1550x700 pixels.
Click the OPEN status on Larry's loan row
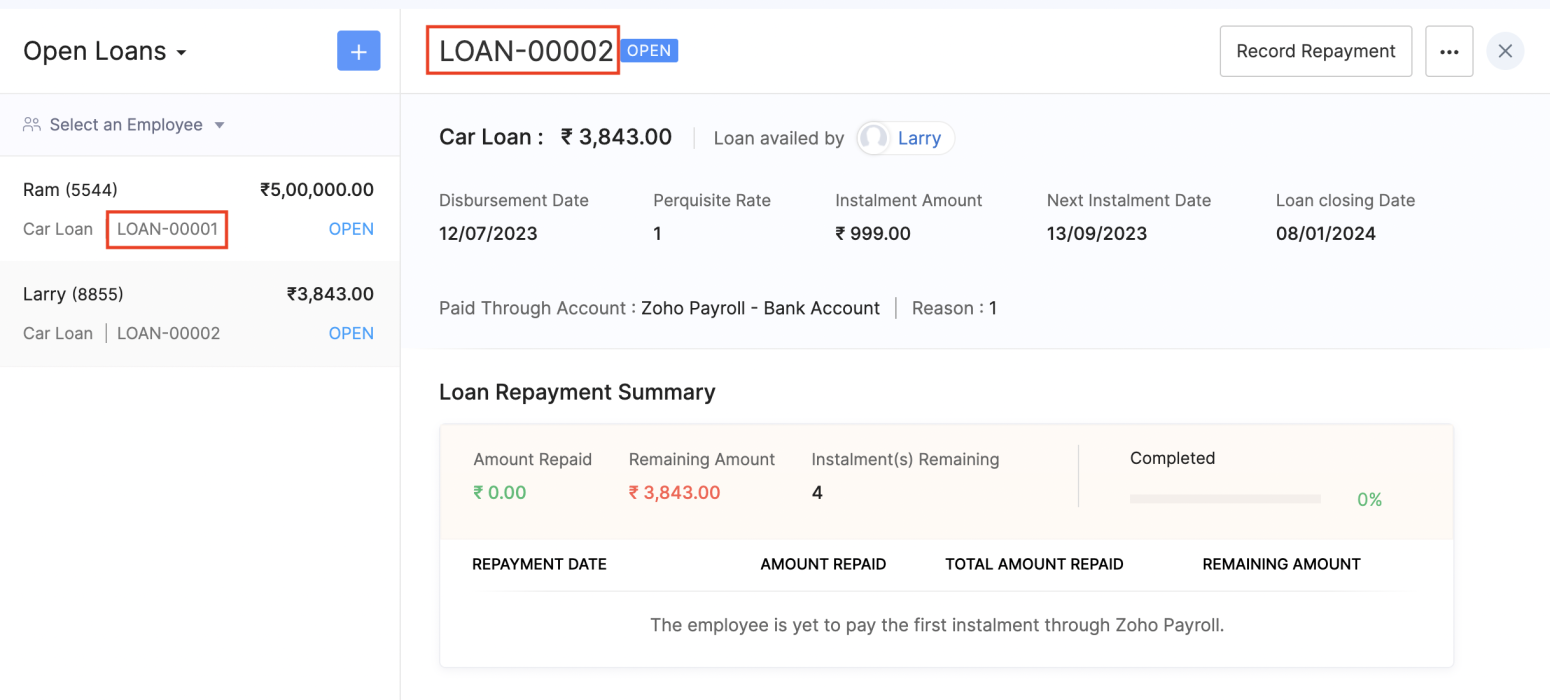tap(351, 333)
